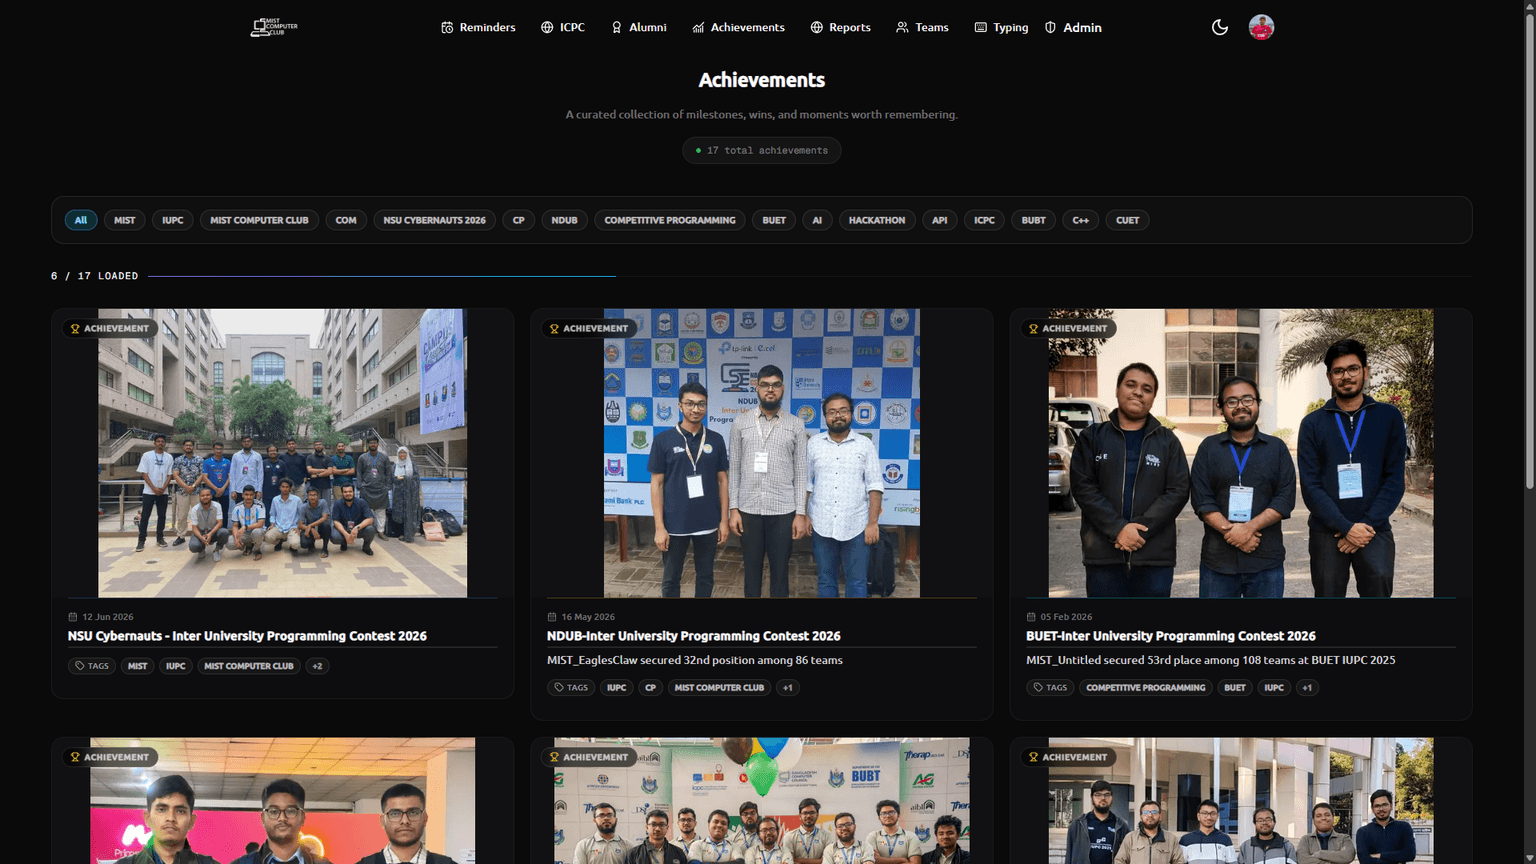1536x864 pixels.
Task: Open the ICPC menu item
Action: (563, 28)
